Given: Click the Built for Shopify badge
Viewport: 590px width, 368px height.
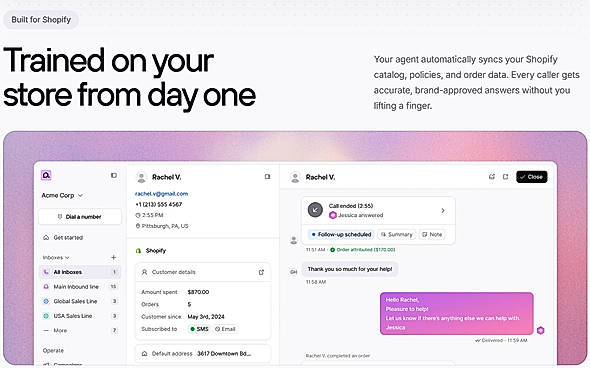Looking at the screenshot, I should [x=41, y=20].
